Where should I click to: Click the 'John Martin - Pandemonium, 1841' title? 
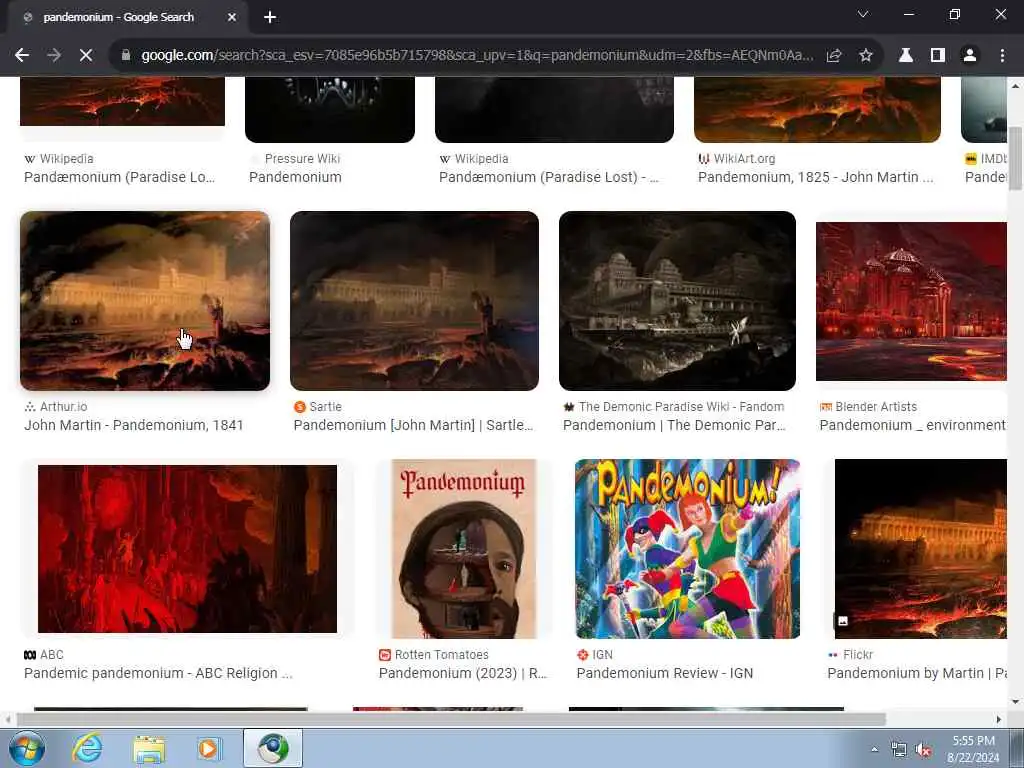(134, 425)
